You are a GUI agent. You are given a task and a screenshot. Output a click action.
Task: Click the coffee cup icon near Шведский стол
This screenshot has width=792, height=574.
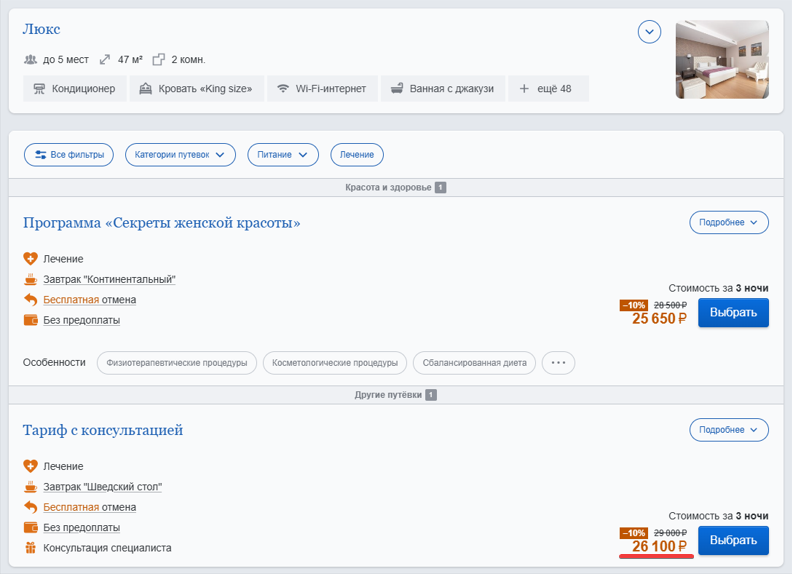click(x=31, y=487)
